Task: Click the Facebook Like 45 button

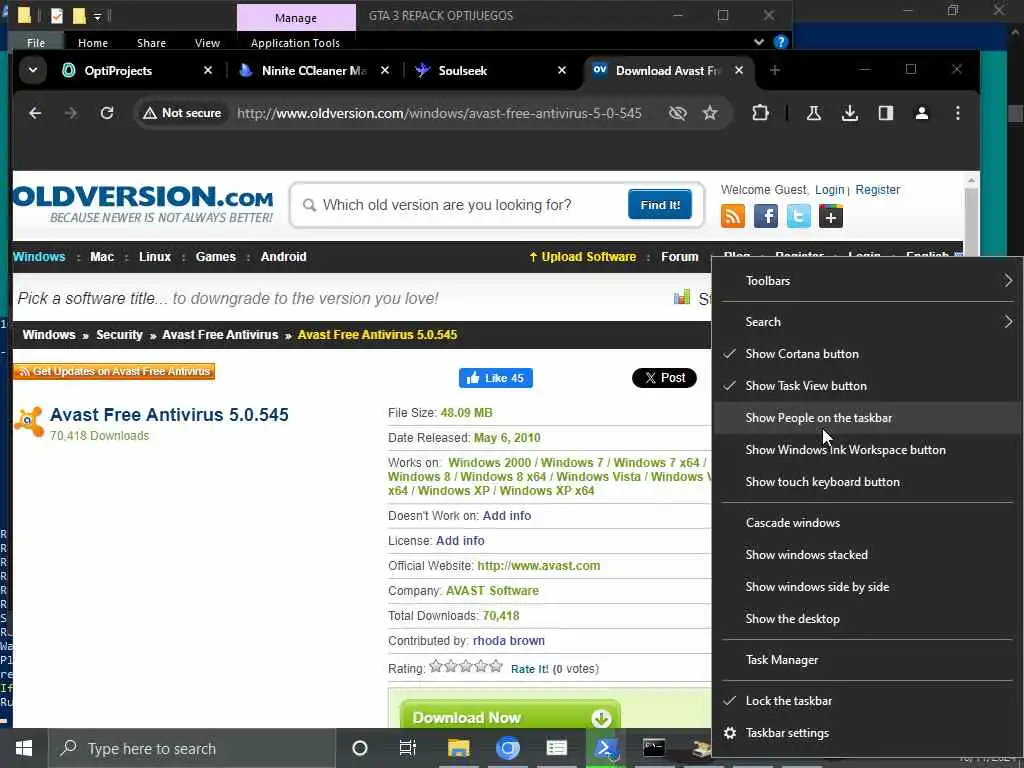Action: click(496, 378)
